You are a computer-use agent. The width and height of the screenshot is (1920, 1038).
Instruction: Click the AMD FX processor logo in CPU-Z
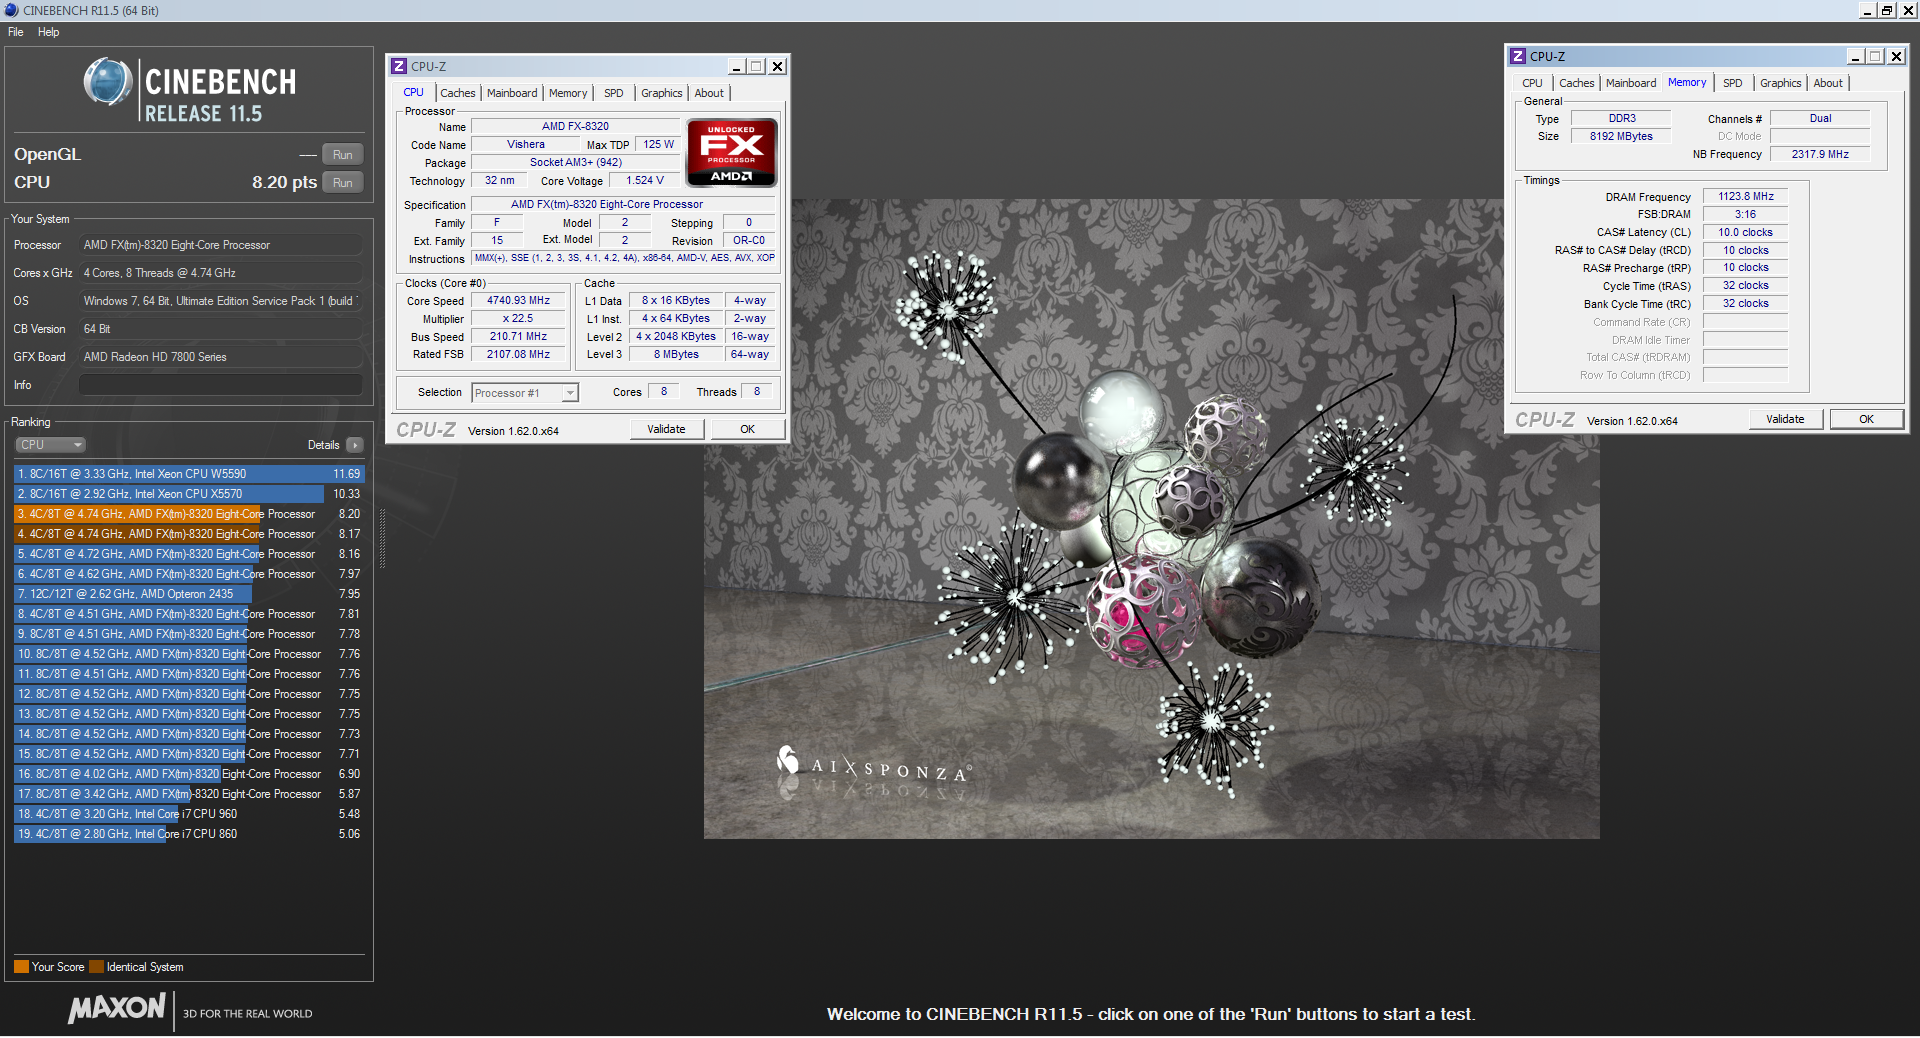tap(732, 152)
